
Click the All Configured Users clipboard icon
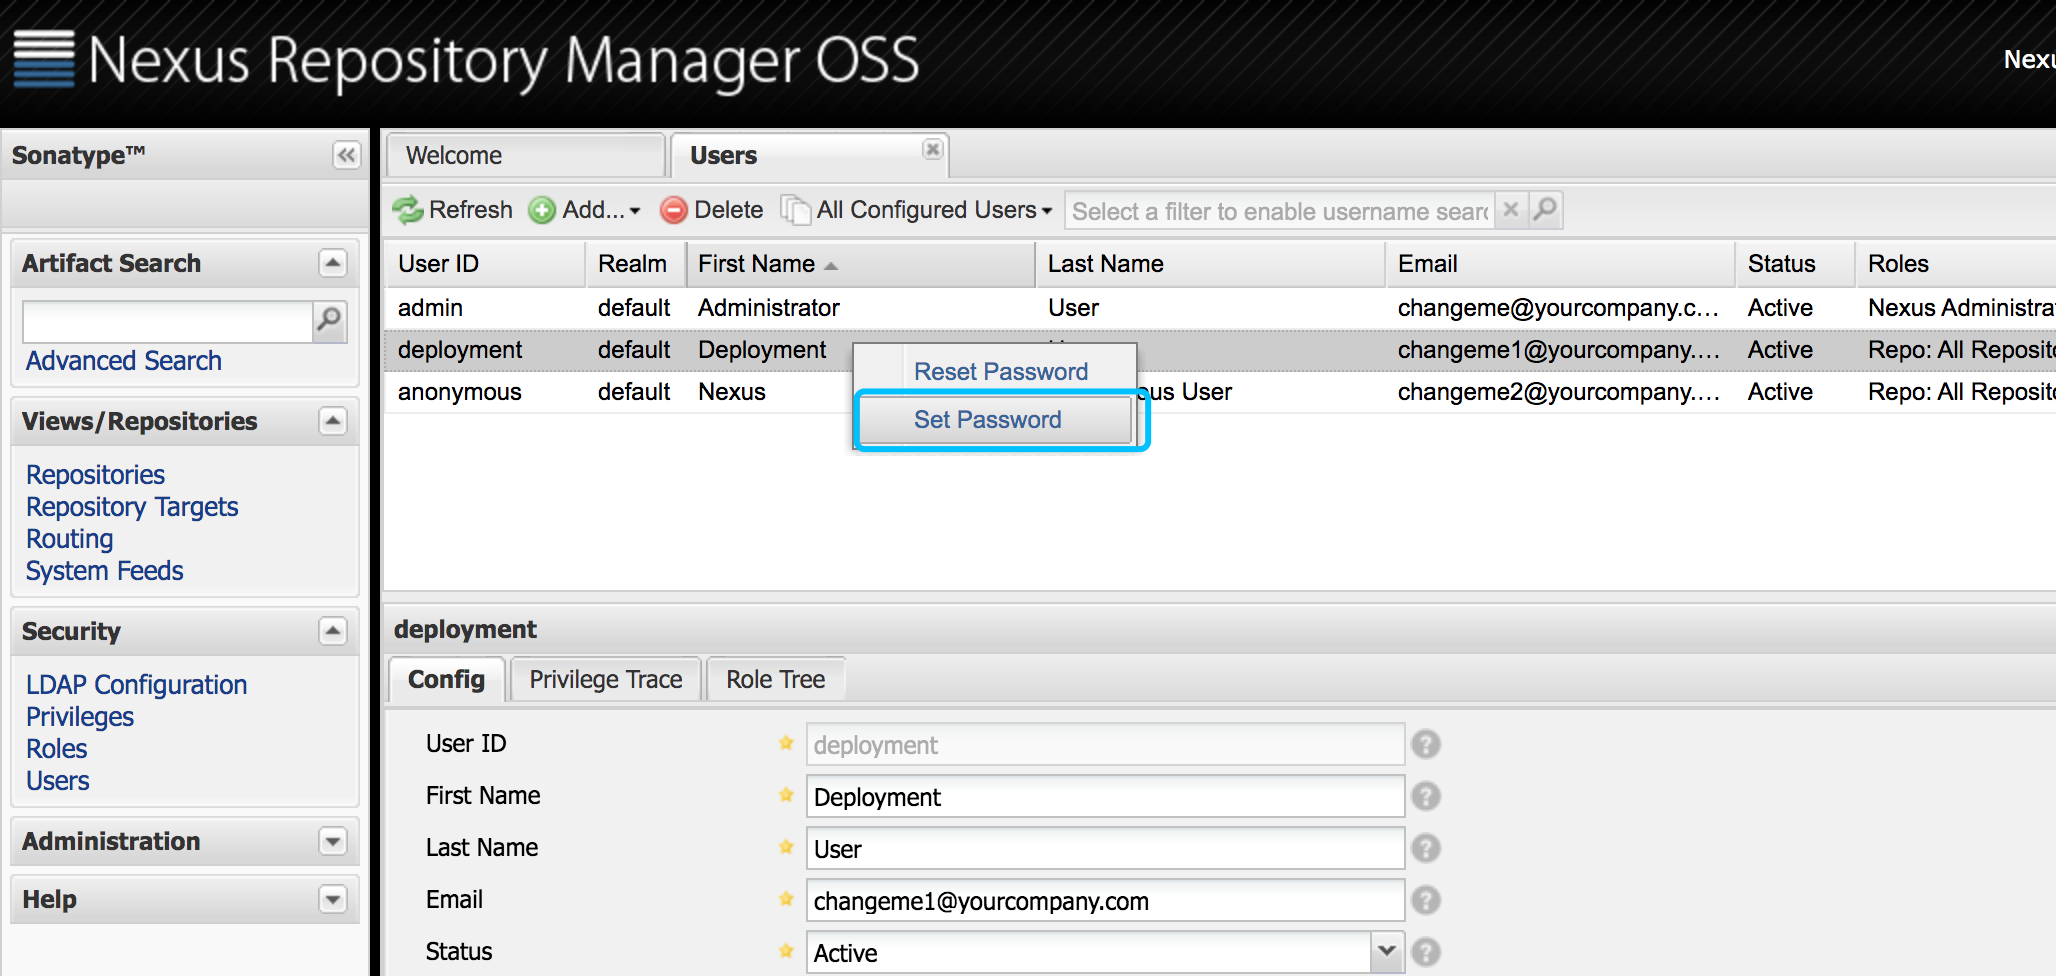click(x=796, y=210)
